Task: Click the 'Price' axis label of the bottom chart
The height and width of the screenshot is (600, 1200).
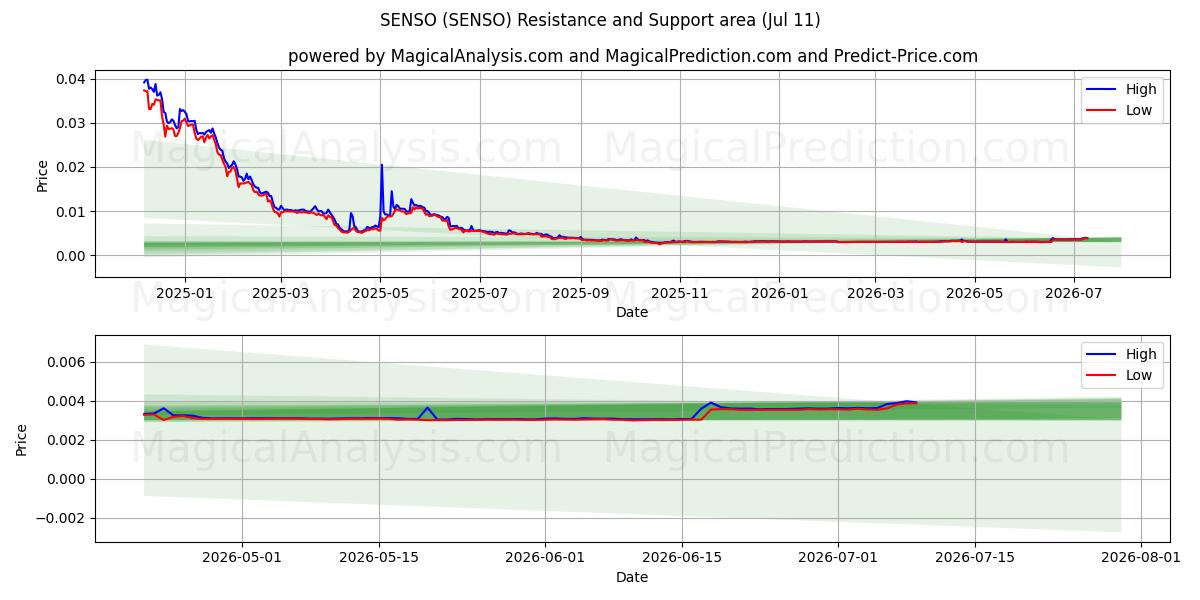Action: pyautogui.click(x=23, y=439)
